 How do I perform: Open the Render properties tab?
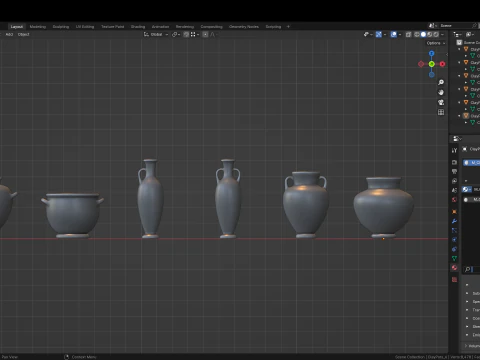pyautogui.click(x=454, y=162)
